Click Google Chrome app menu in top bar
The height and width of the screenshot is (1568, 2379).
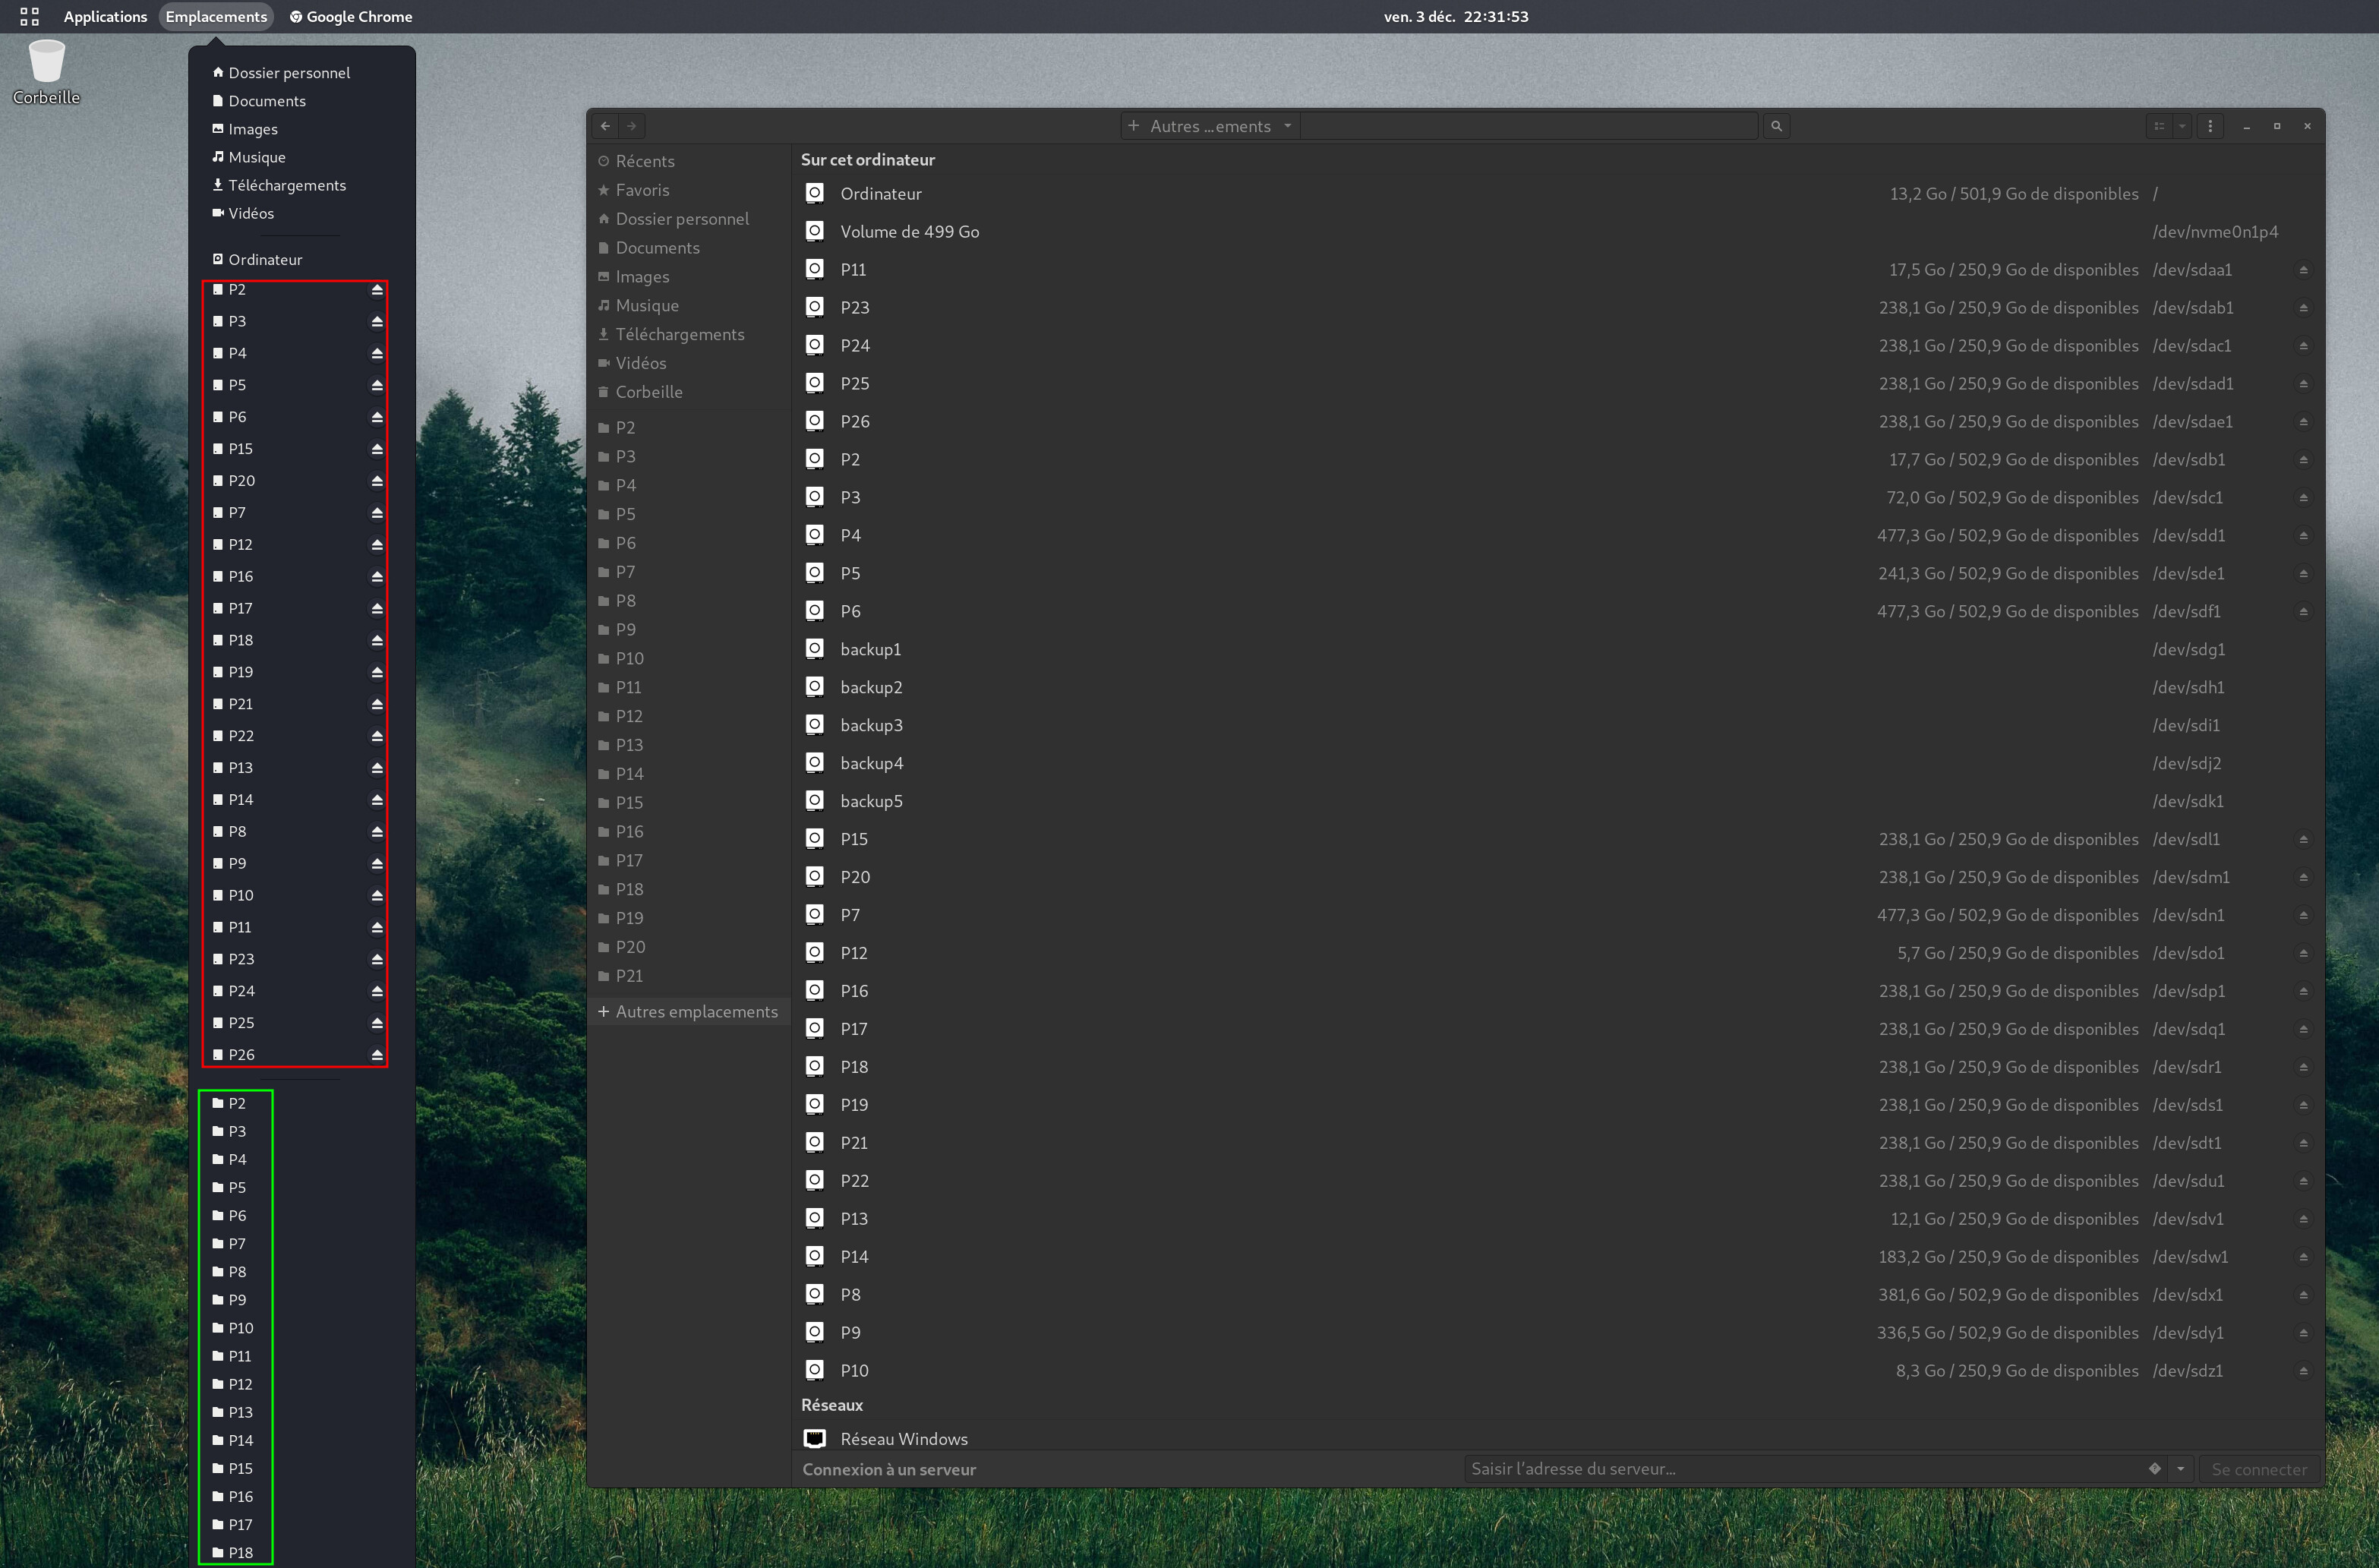point(351,16)
